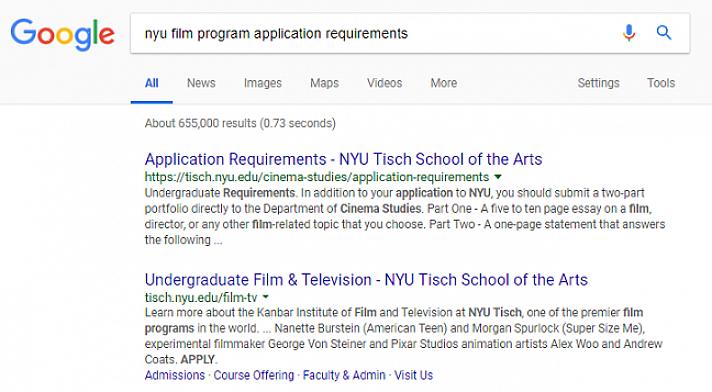The width and height of the screenshot is (712, 392).
Task: Open Undergraduate Film & Television result link
Action: coord(366,280)
